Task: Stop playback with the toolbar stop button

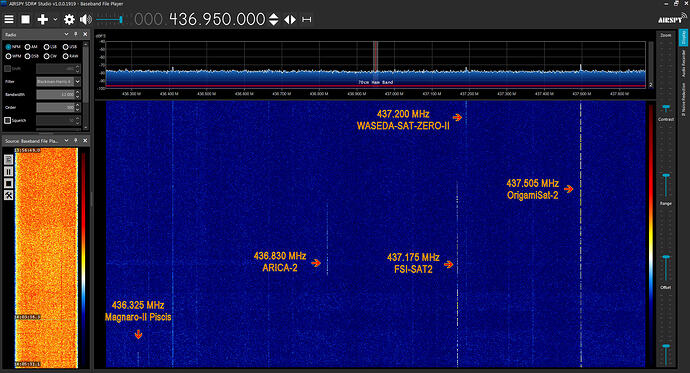Action: point(26,19)
